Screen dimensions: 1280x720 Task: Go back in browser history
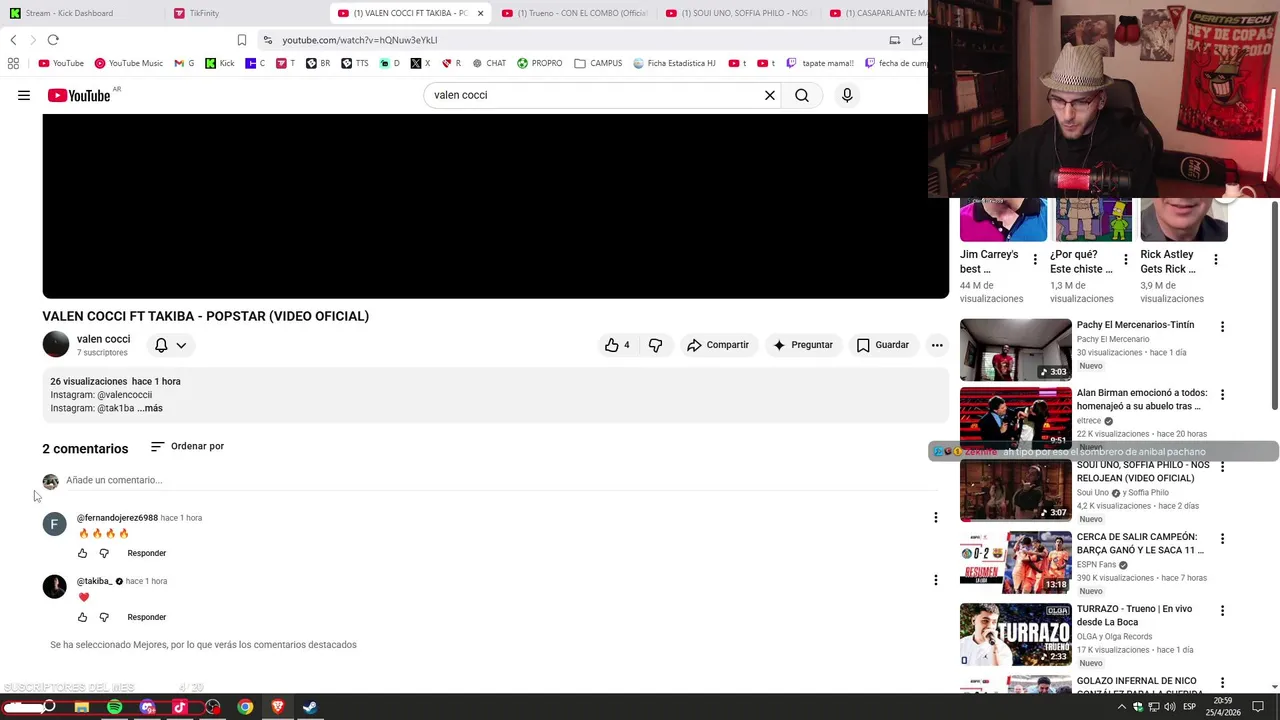13,40
